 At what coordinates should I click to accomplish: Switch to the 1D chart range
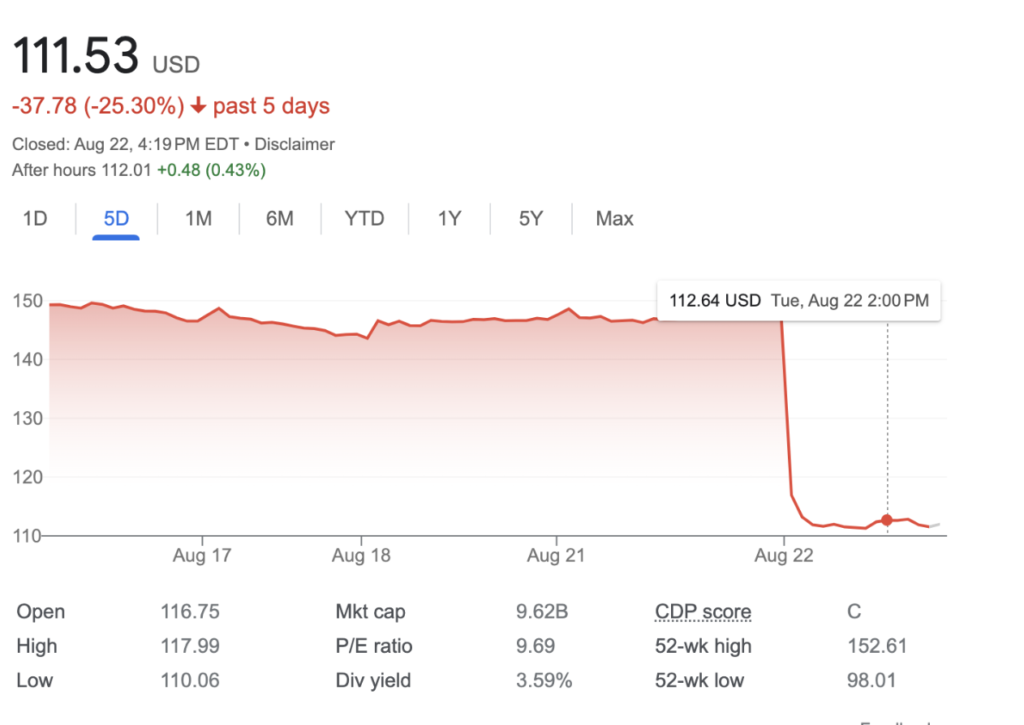click(36, 218)
